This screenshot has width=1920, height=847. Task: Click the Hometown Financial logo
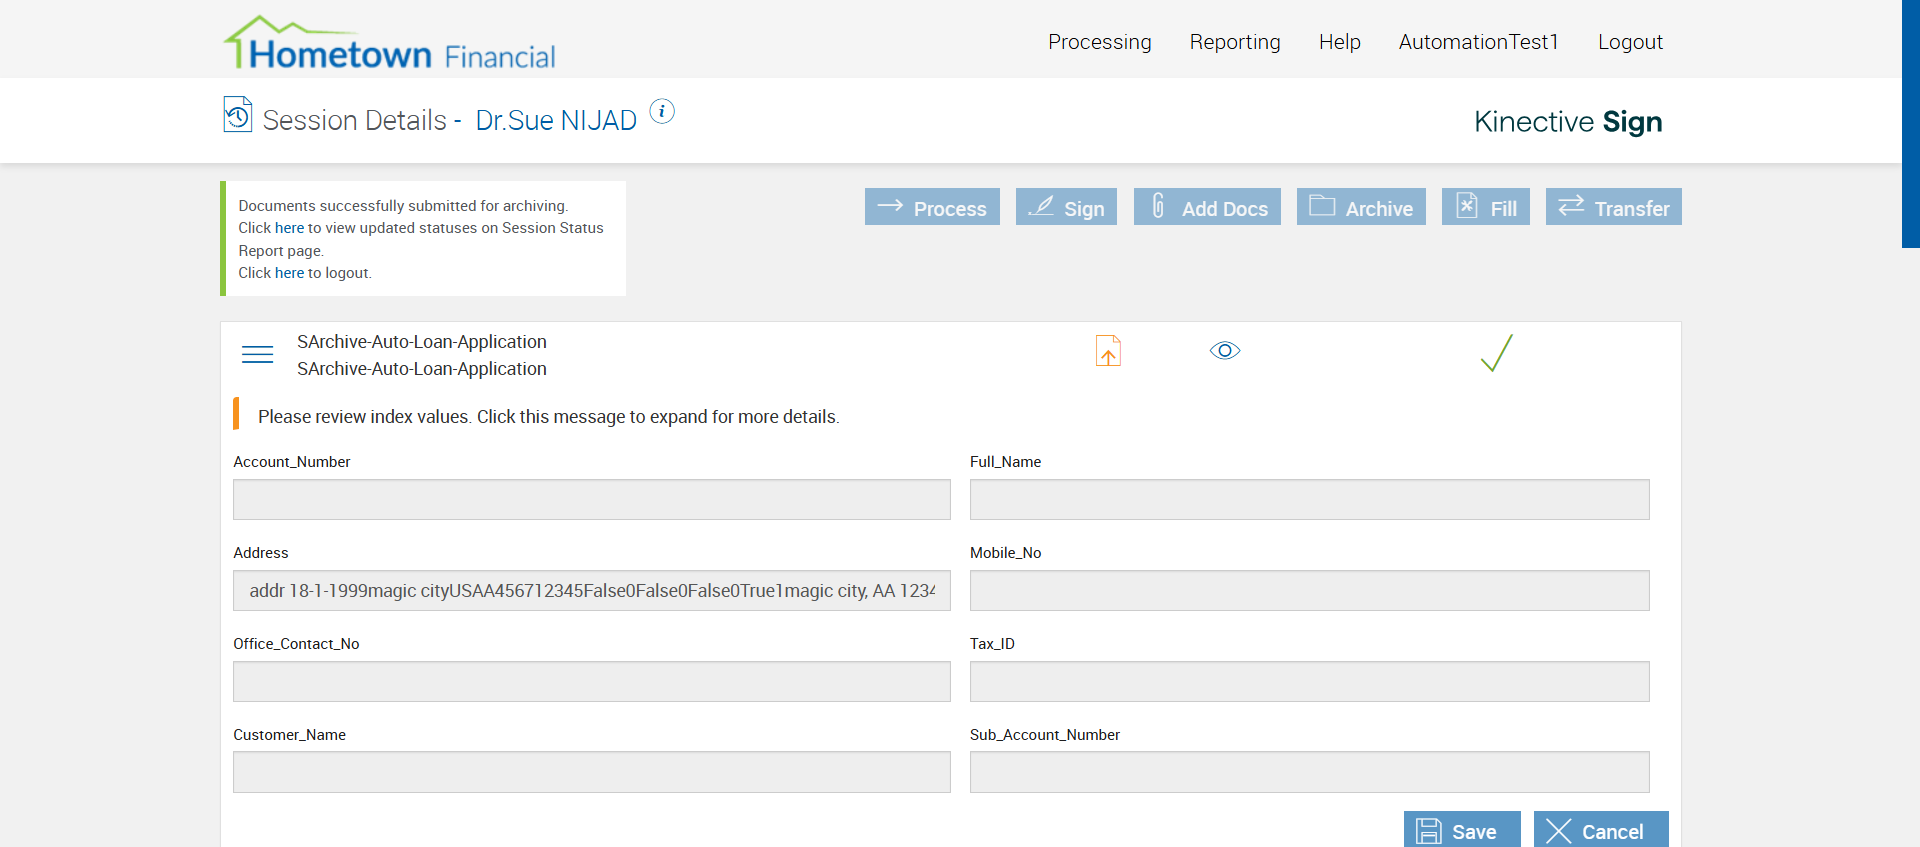pos(390,43)
